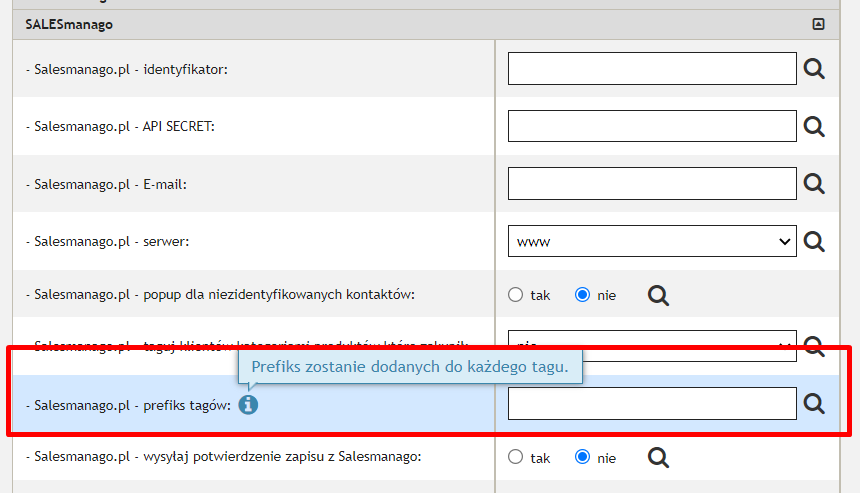
Task: Click magnifier icon next to prefiks tagów field
Action: pyautogui.click(x=814, y=404)
